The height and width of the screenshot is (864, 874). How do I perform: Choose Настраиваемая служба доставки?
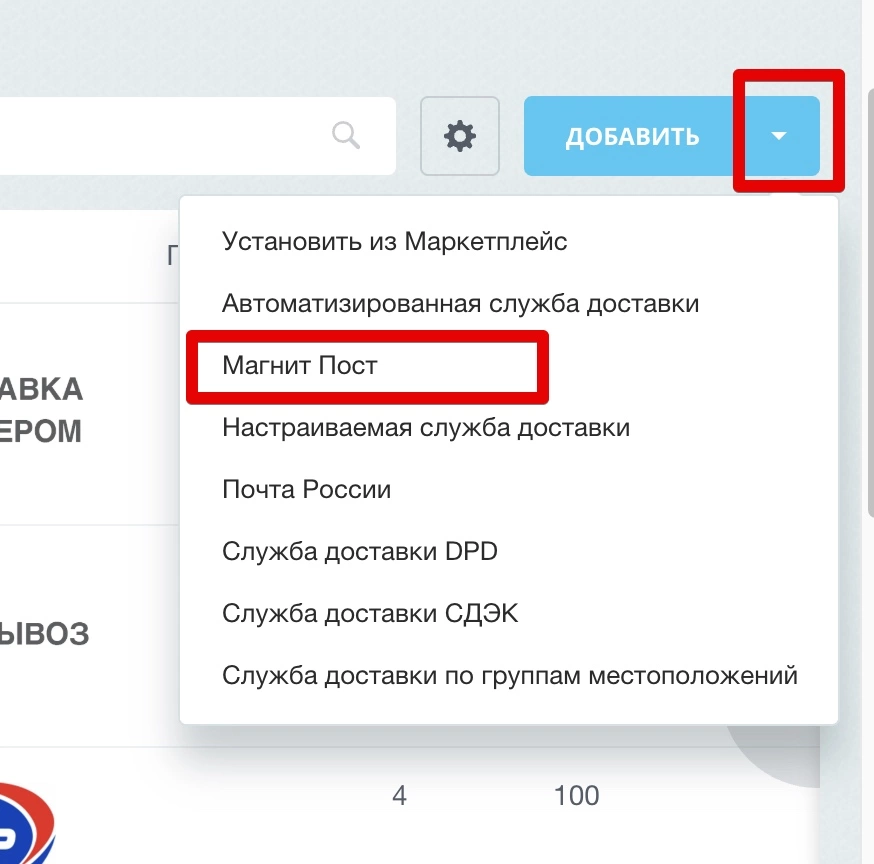click(425, 427)
